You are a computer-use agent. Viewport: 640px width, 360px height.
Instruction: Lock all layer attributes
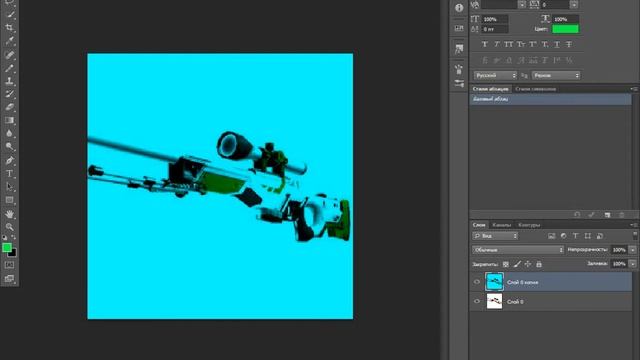pos(539,264)
